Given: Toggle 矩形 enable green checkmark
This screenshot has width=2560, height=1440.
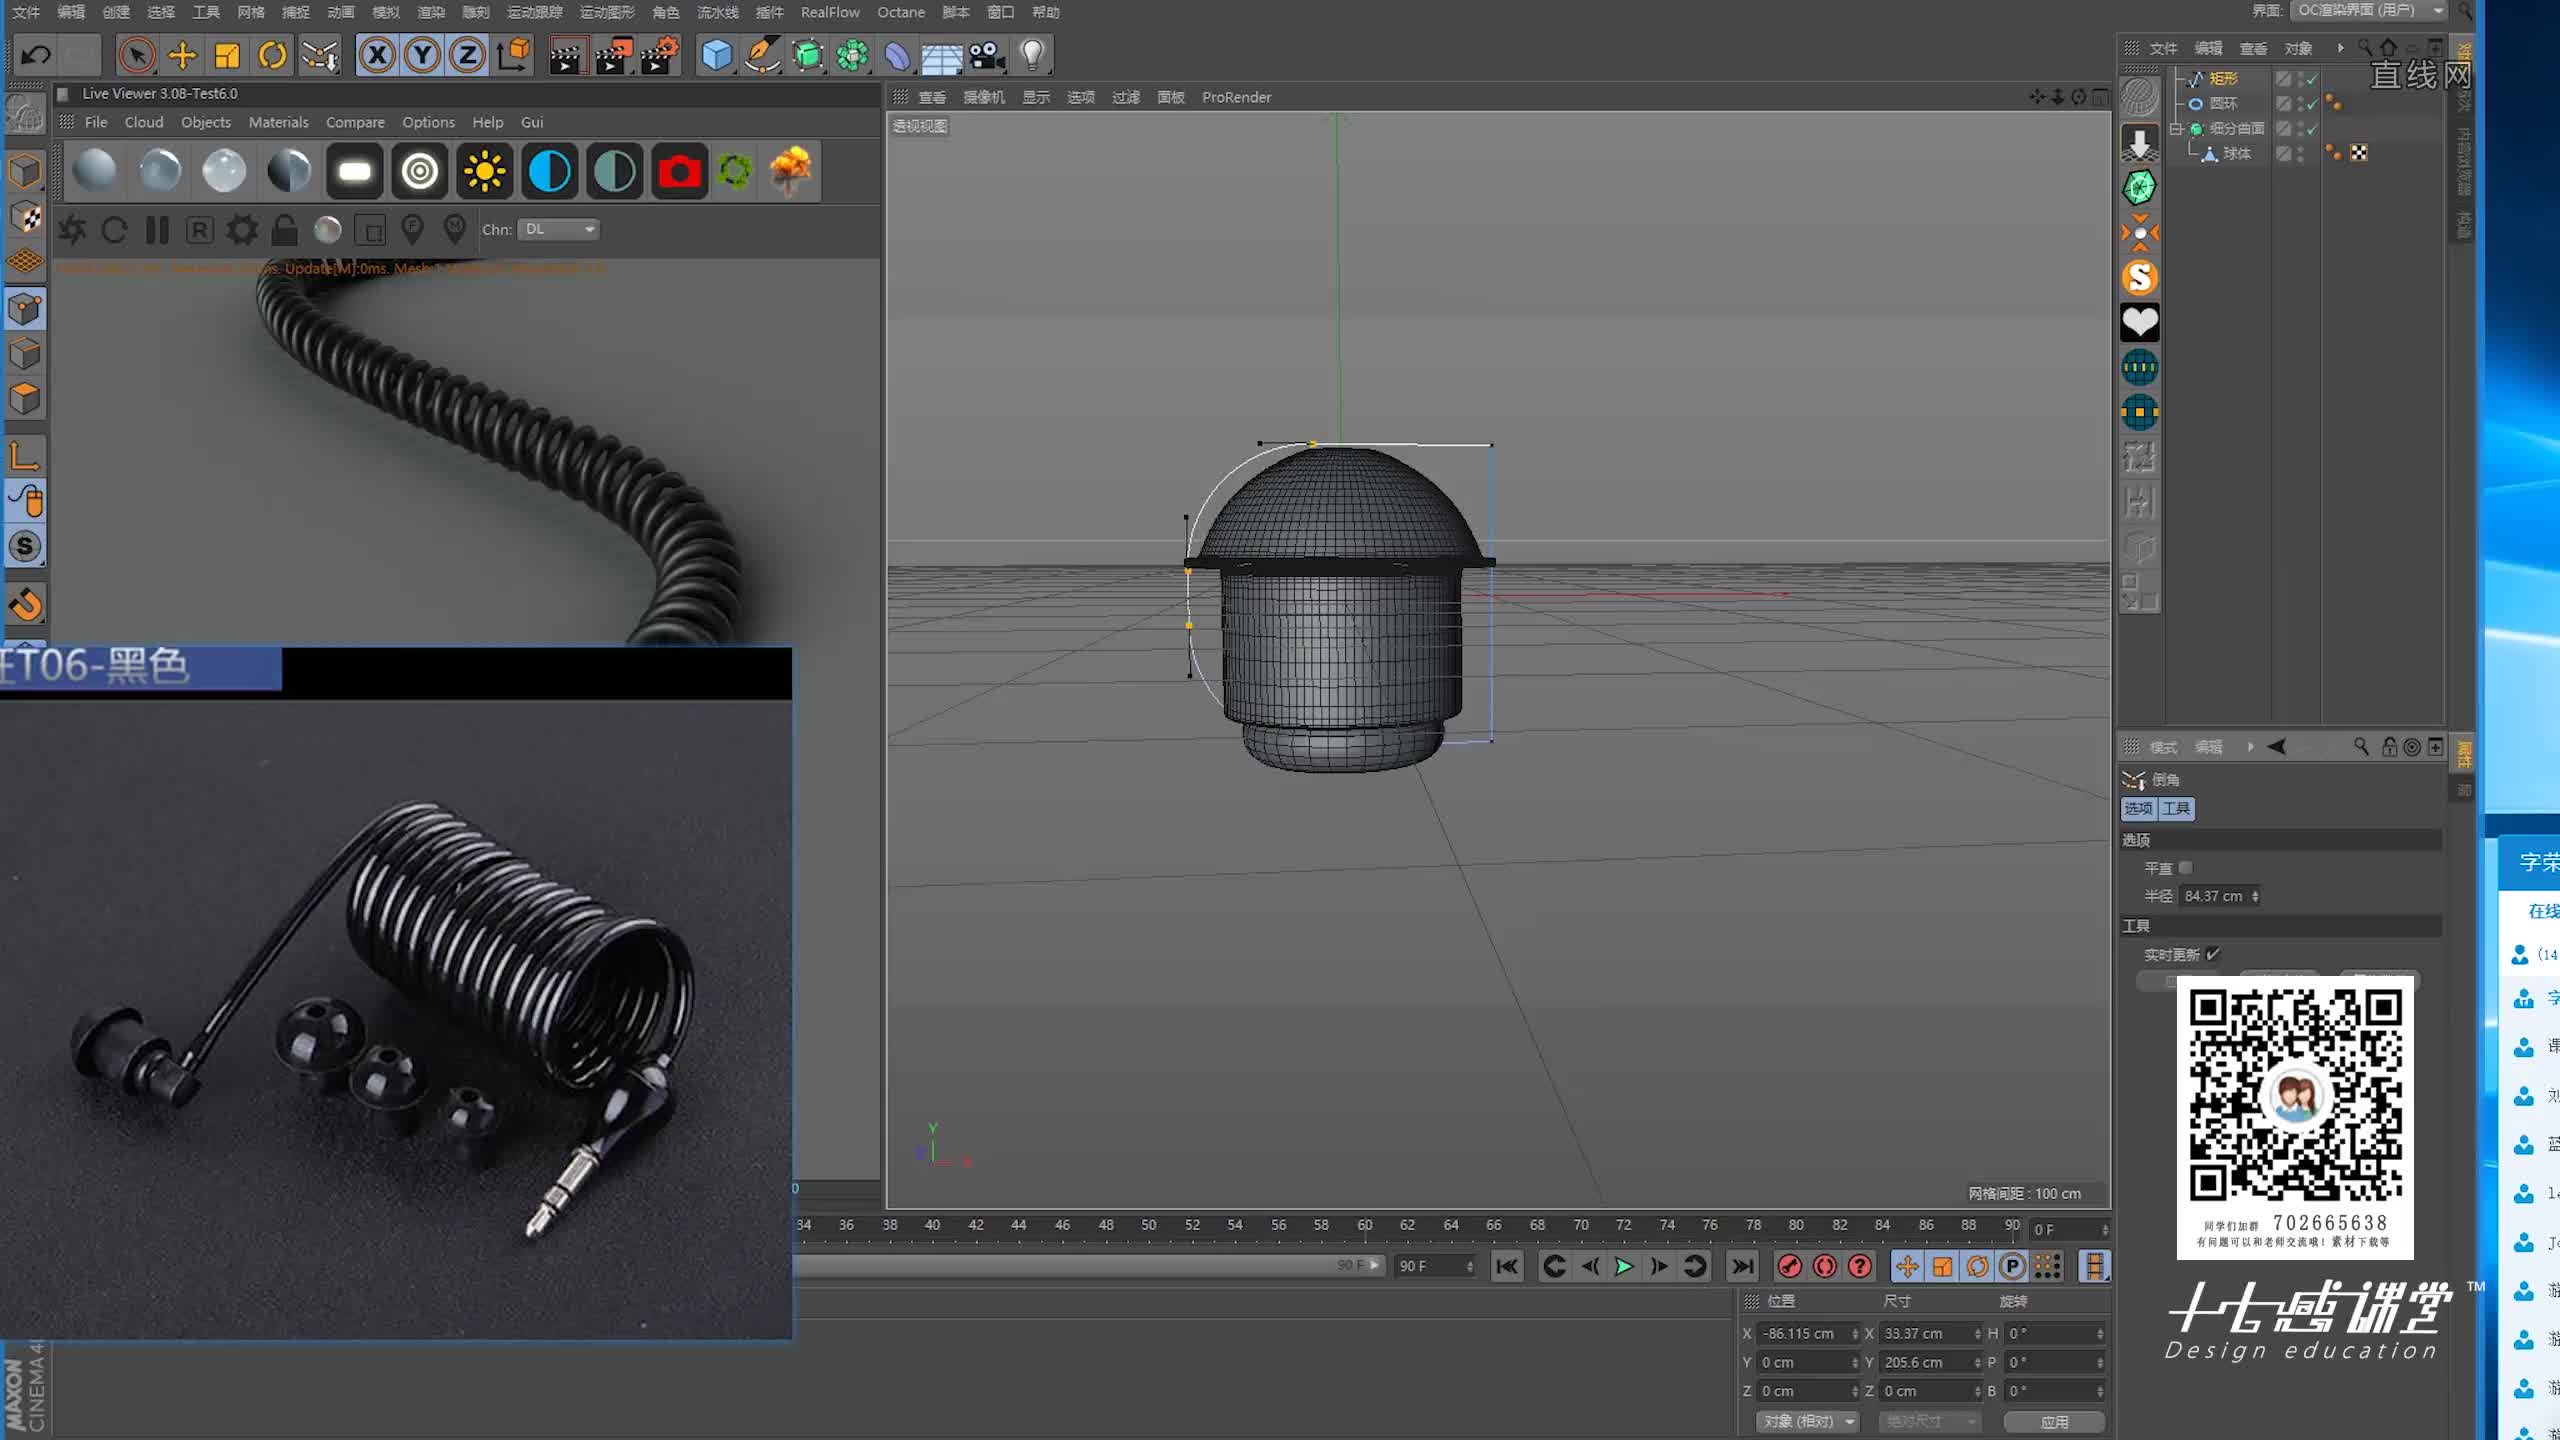Looking at the screenshot, I should point(2312,79).
